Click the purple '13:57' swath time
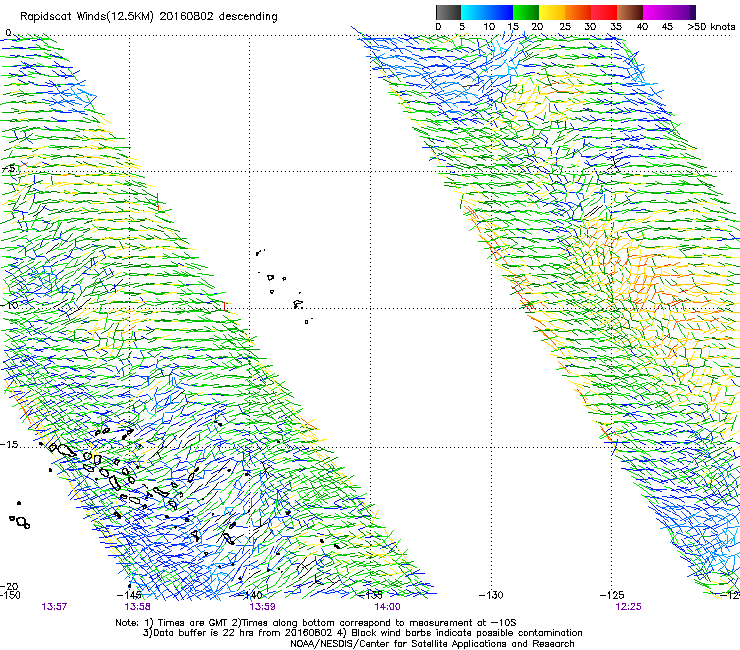Image resolution: width=740 pixels, height=650 pixels. pyautogui.click(x=54, y=607)
